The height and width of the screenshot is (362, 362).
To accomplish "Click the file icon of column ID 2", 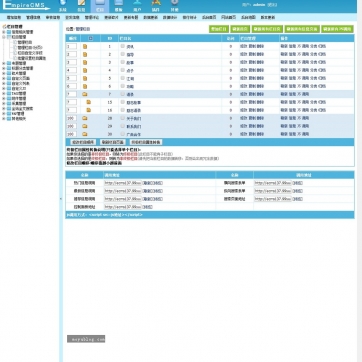I will coord(85,54).
